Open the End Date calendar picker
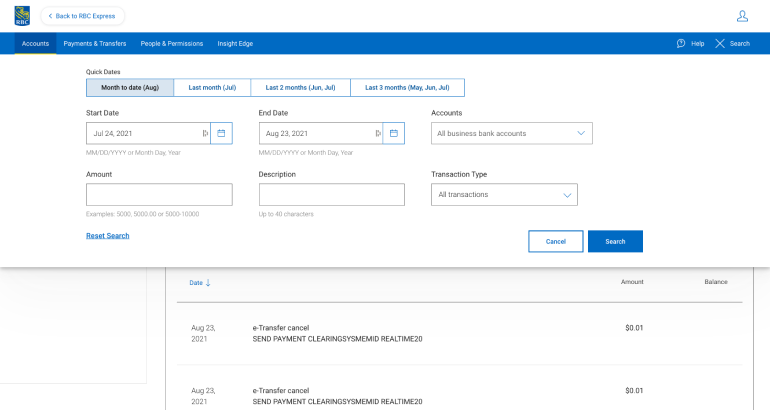This screenshot has width=770, height=410. coord(394,133)
